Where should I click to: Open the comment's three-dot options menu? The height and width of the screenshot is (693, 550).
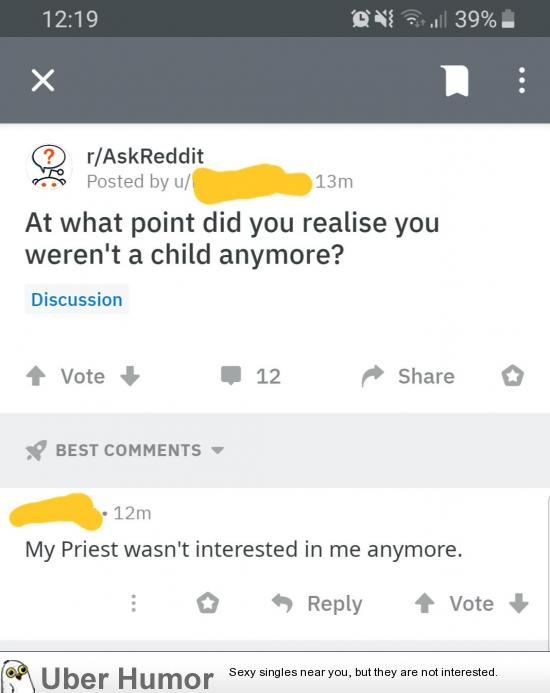click(134, 603)
